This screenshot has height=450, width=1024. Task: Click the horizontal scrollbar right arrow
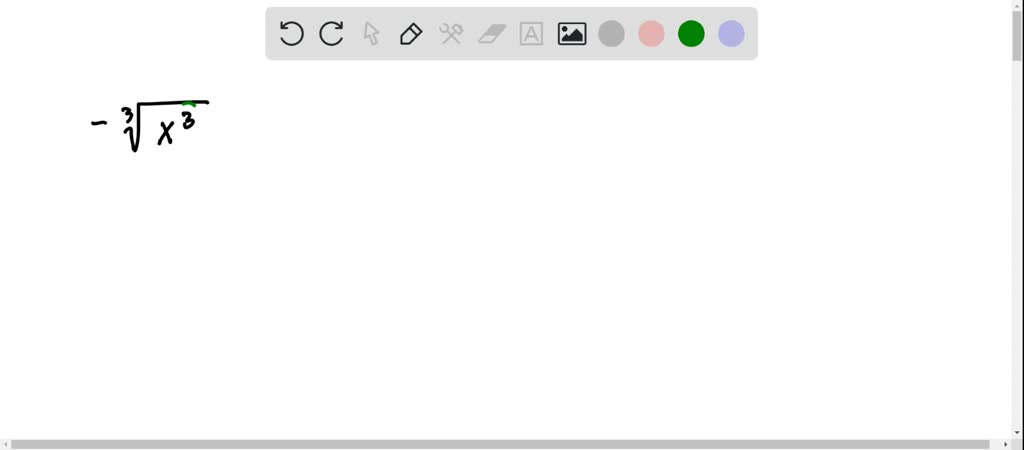point(1006,445)
